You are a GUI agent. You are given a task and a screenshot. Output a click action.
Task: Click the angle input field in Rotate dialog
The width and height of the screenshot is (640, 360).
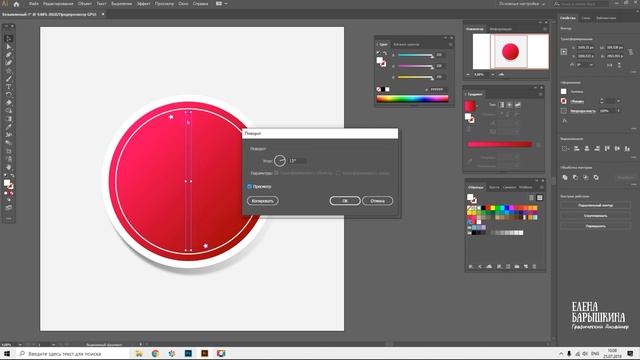tap(297, 161)
